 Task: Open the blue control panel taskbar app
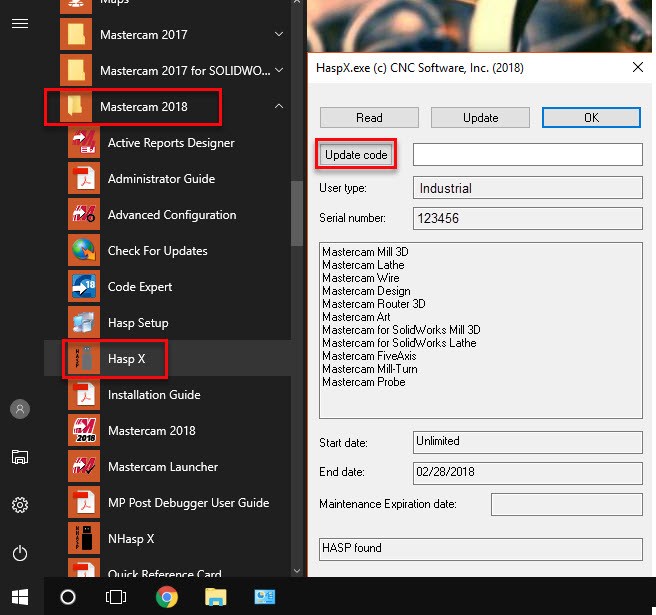pyautogui.click(x=264, y=597)
